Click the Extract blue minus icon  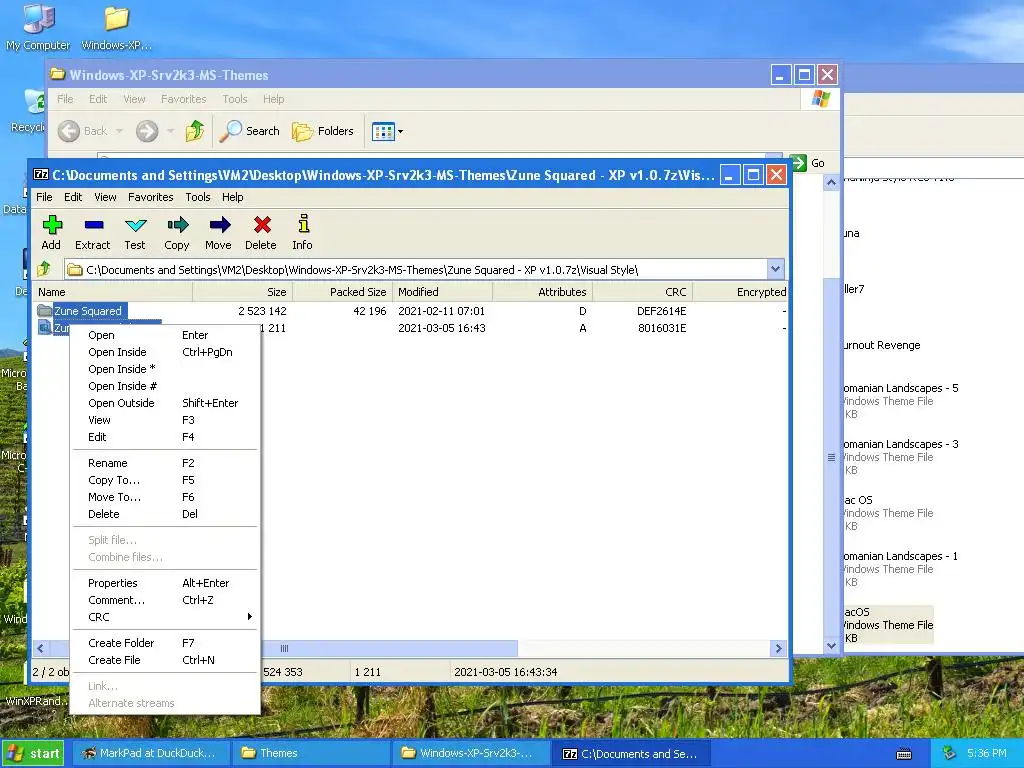(93, 225)
